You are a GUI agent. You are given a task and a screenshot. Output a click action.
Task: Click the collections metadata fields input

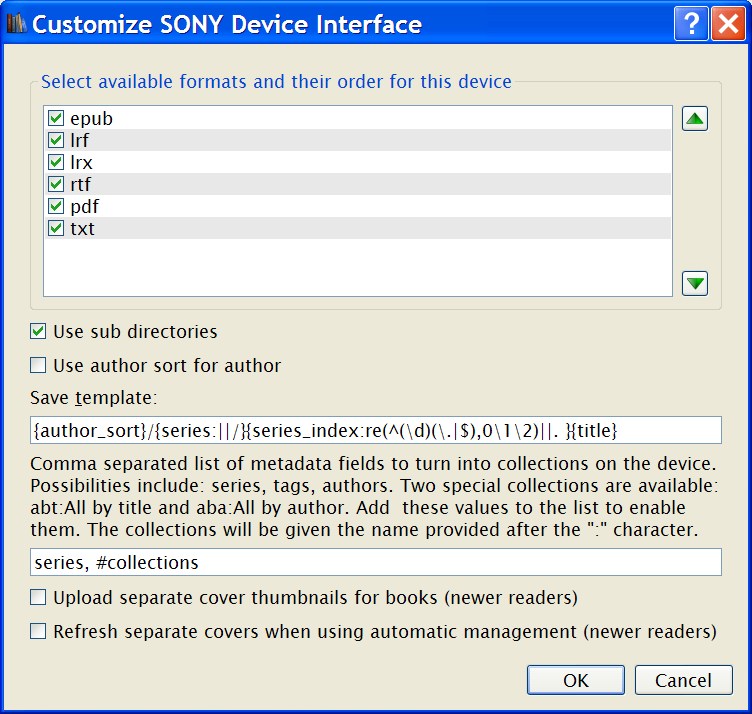point(375,563)
